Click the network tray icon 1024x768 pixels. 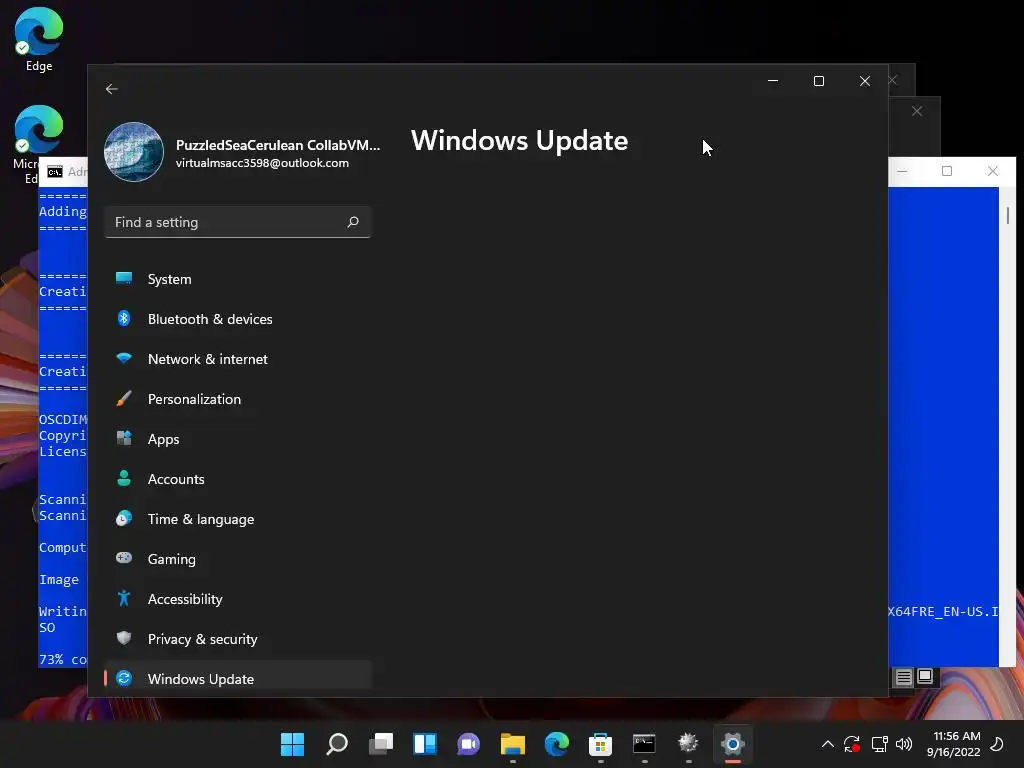pos(880,744)
